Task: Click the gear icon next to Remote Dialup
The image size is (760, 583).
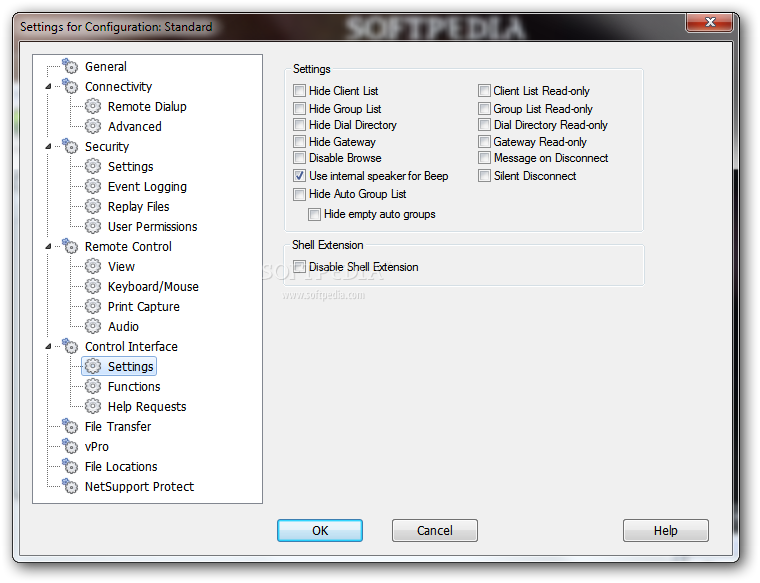Action: click(93, 106)
